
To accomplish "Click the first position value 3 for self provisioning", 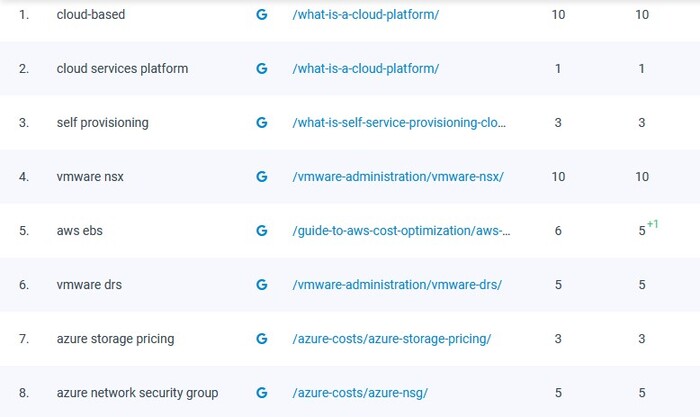I will click(x=558, y=123).
